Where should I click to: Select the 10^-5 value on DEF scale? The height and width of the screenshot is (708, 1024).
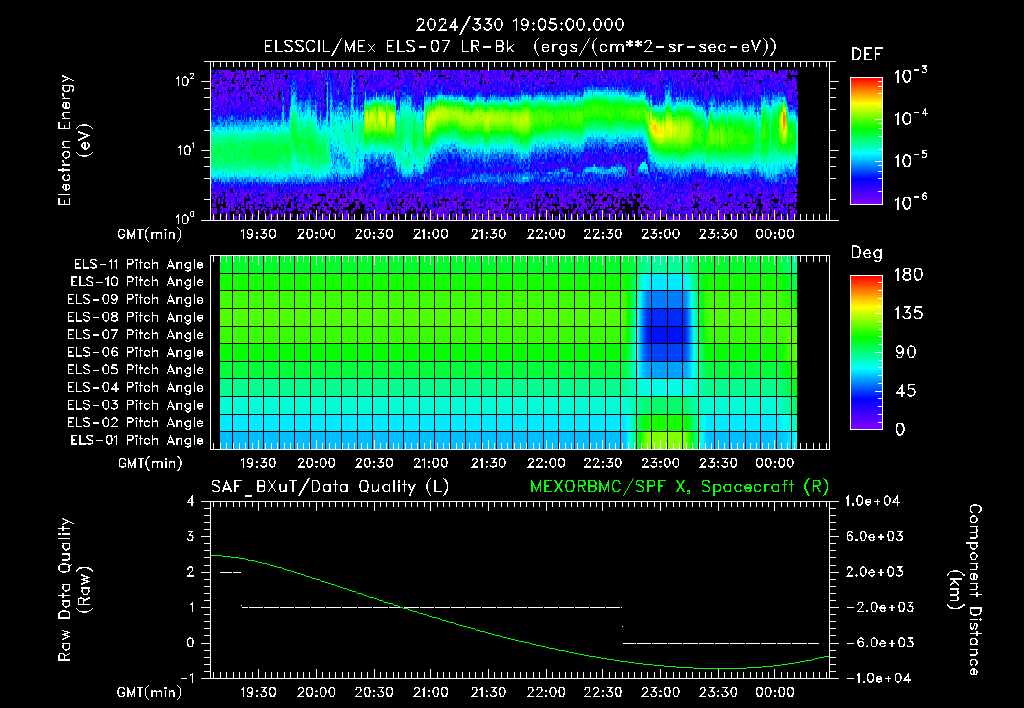click(910, 160)
